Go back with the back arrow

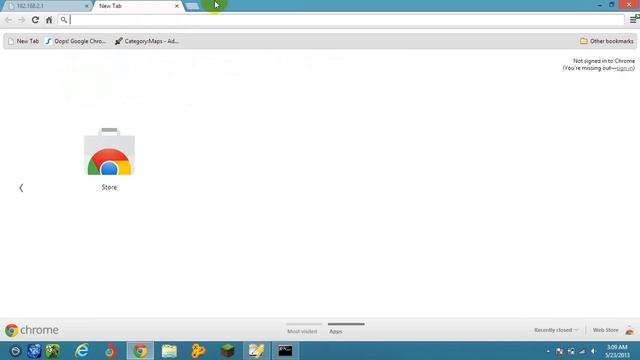(8, 20)
